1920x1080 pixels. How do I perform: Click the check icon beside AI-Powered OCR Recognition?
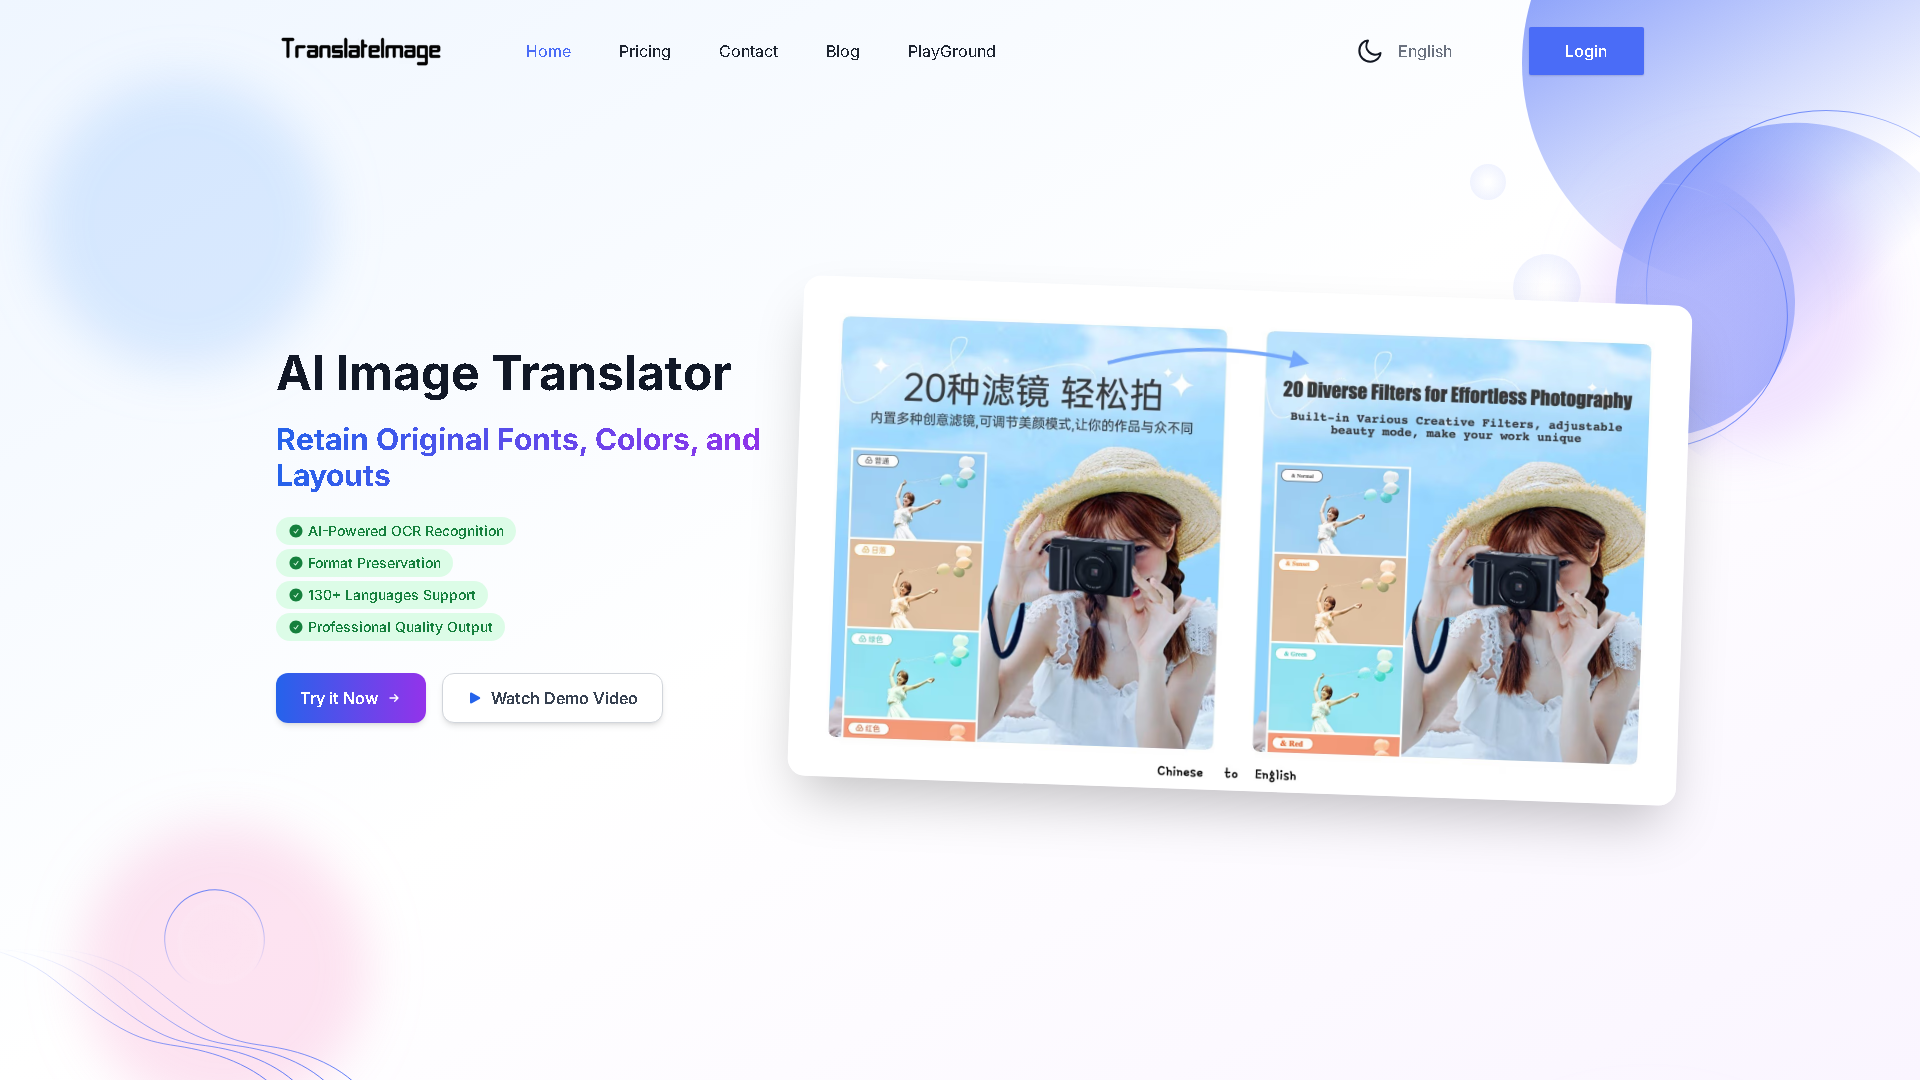point(295,531)
